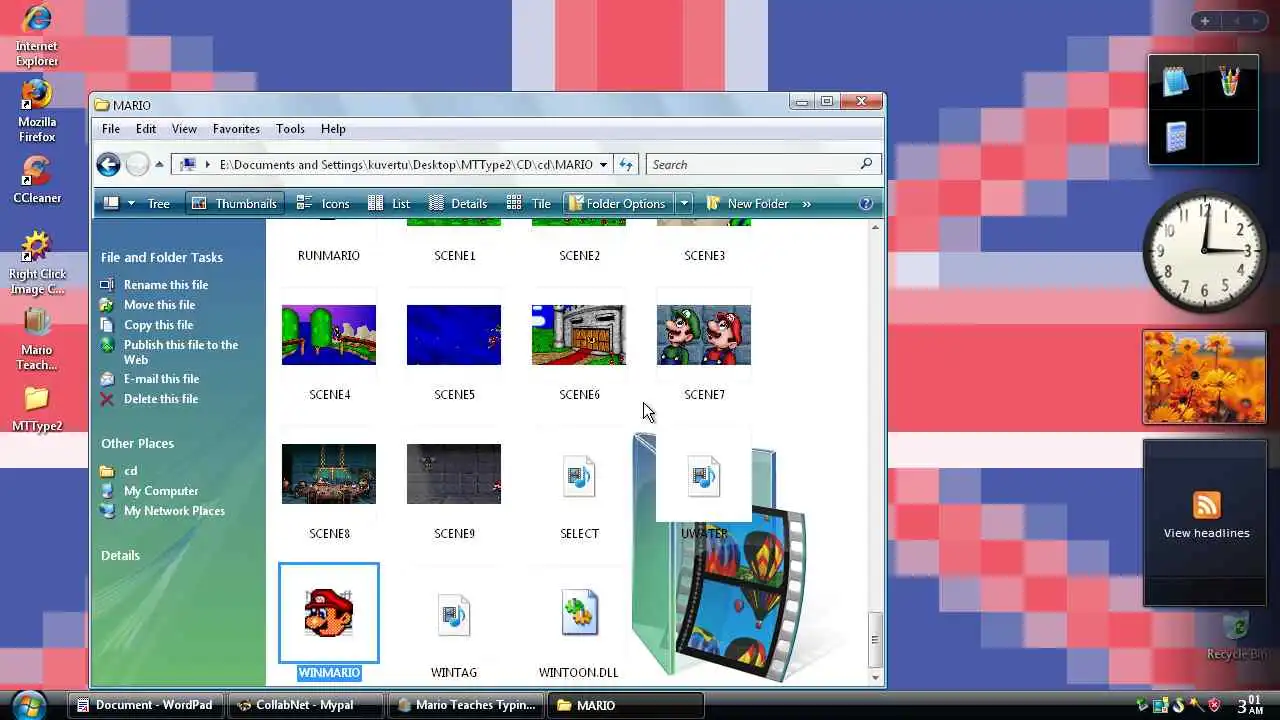Open the notepad icon in sidebar launcher
This screenshot has height=720, width=1280.
(1176, 83)
